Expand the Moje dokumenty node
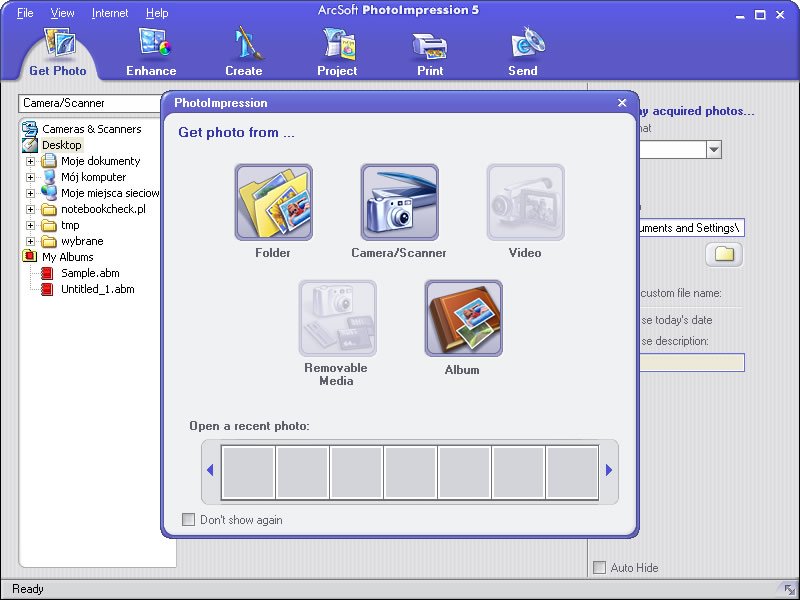 point(30,161)
